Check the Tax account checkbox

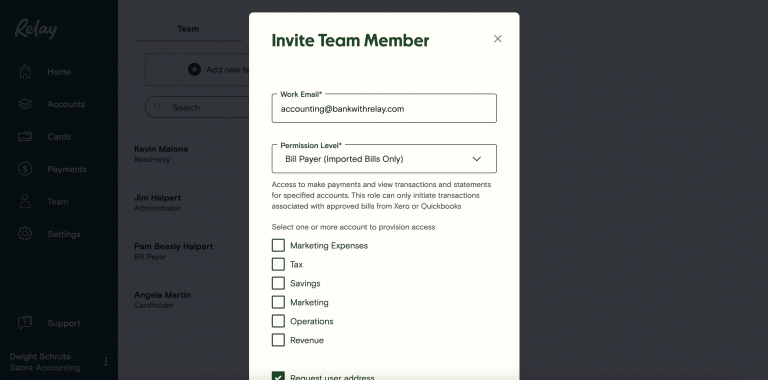tap(278, 264)
